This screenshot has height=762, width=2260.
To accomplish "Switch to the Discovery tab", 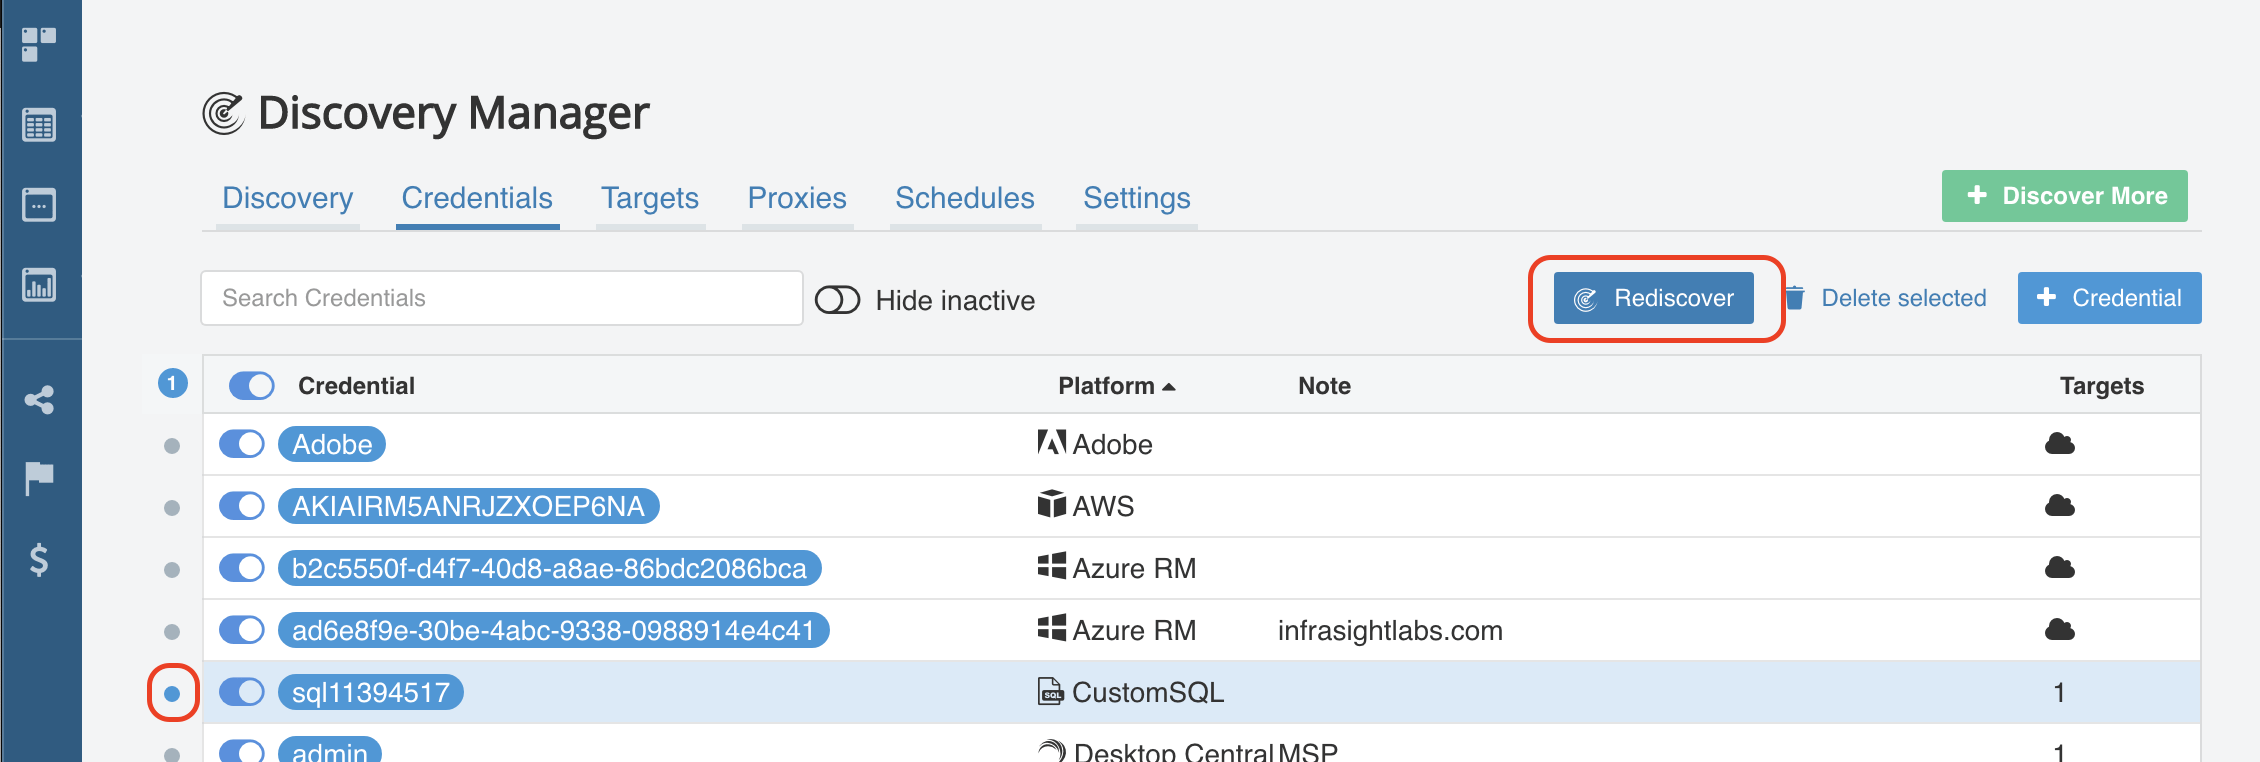I will coord(288,198).
